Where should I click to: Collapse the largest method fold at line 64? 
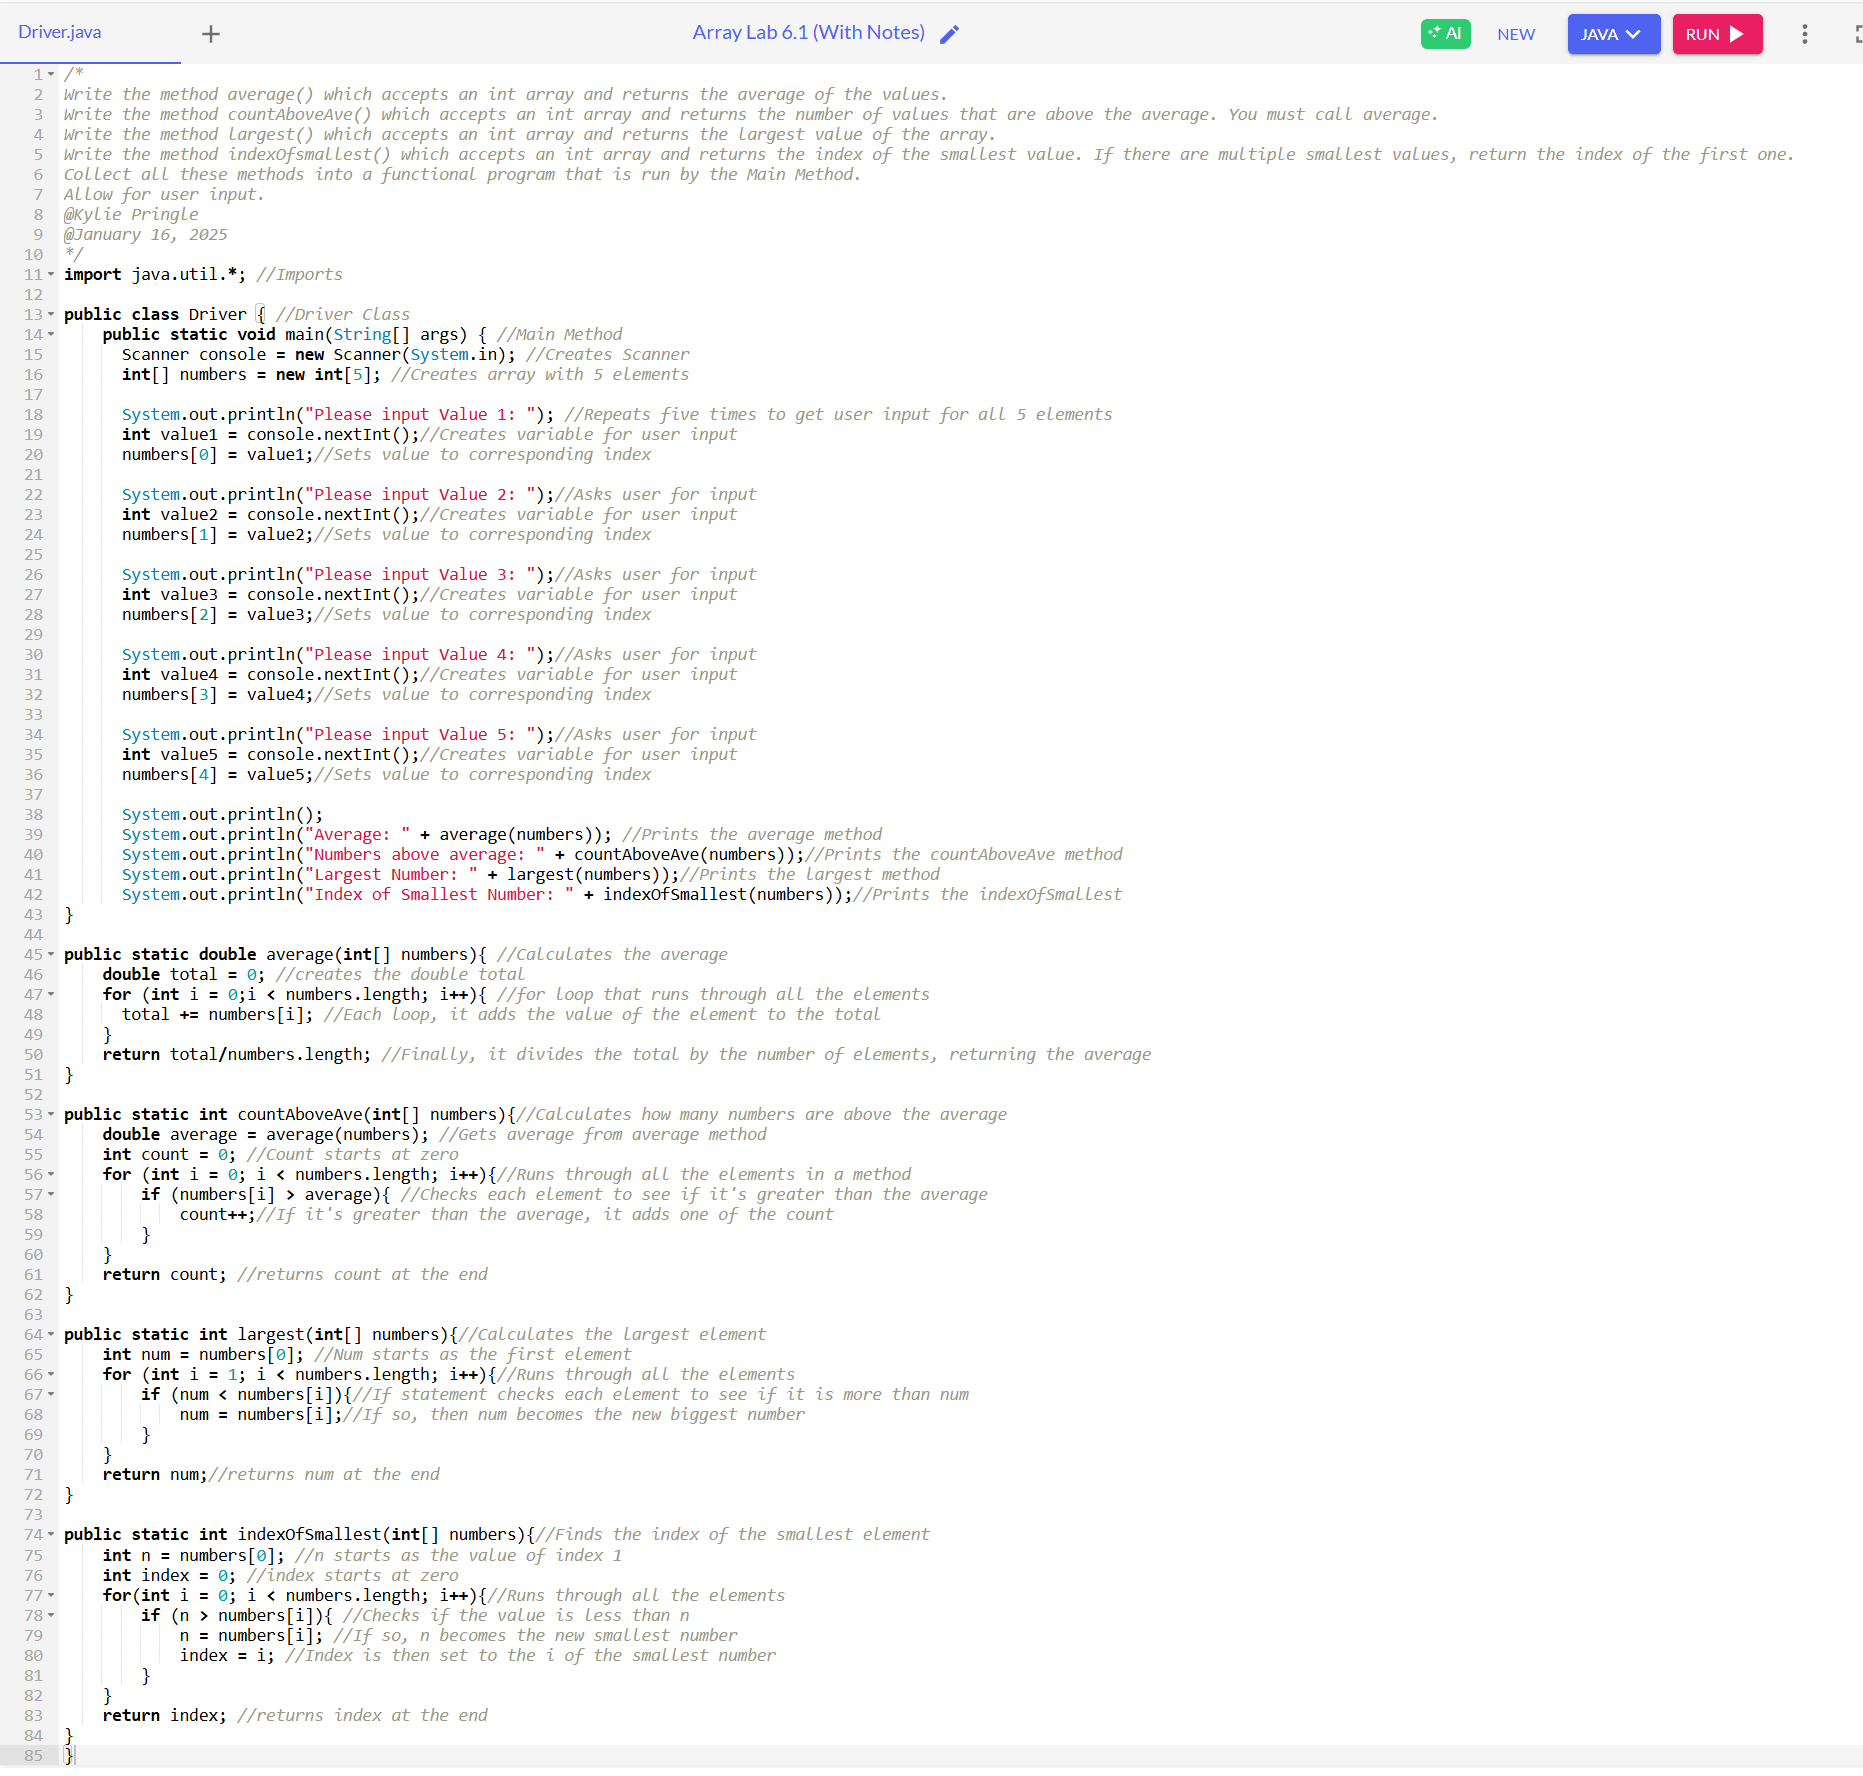pos(51,1334)
